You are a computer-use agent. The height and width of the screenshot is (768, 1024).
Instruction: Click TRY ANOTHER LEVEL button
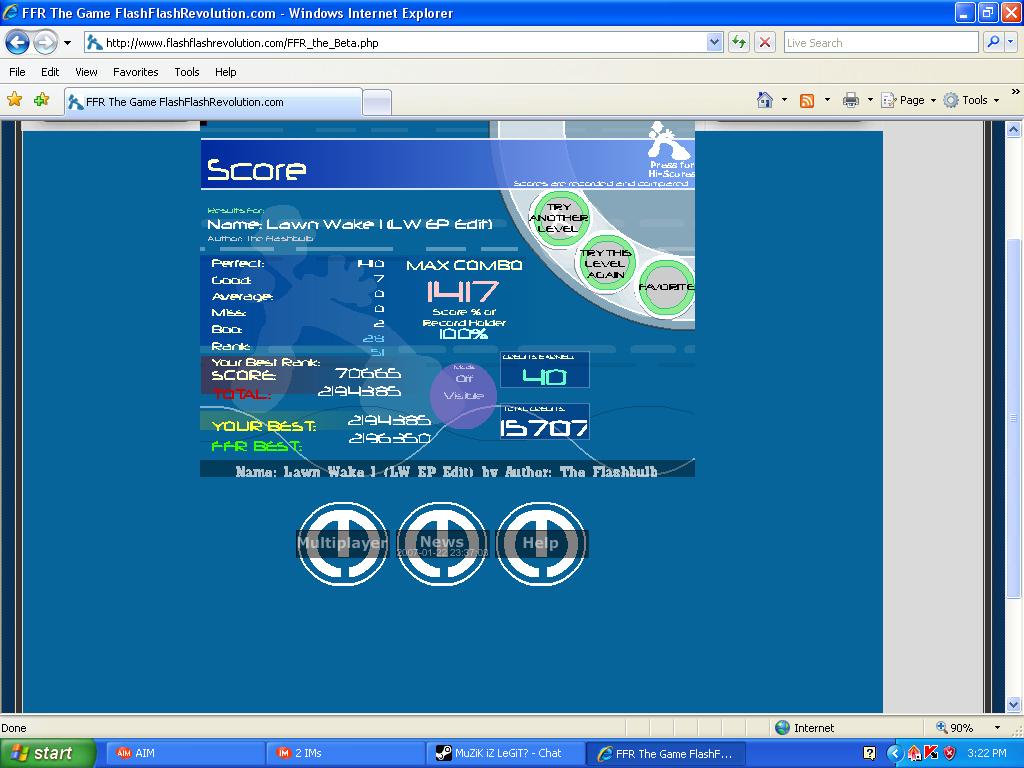[558, 217]
